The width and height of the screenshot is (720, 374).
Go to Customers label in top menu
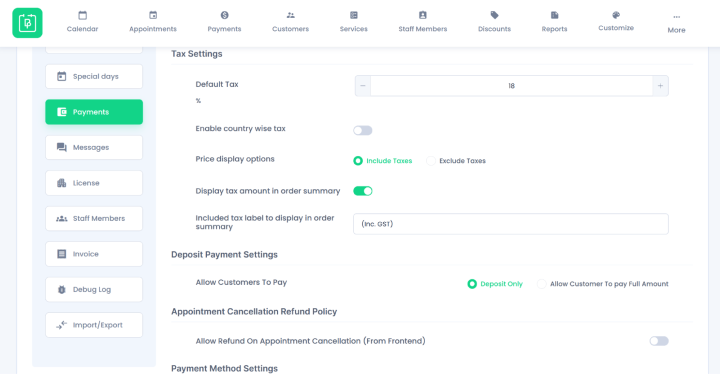(291, 29)
